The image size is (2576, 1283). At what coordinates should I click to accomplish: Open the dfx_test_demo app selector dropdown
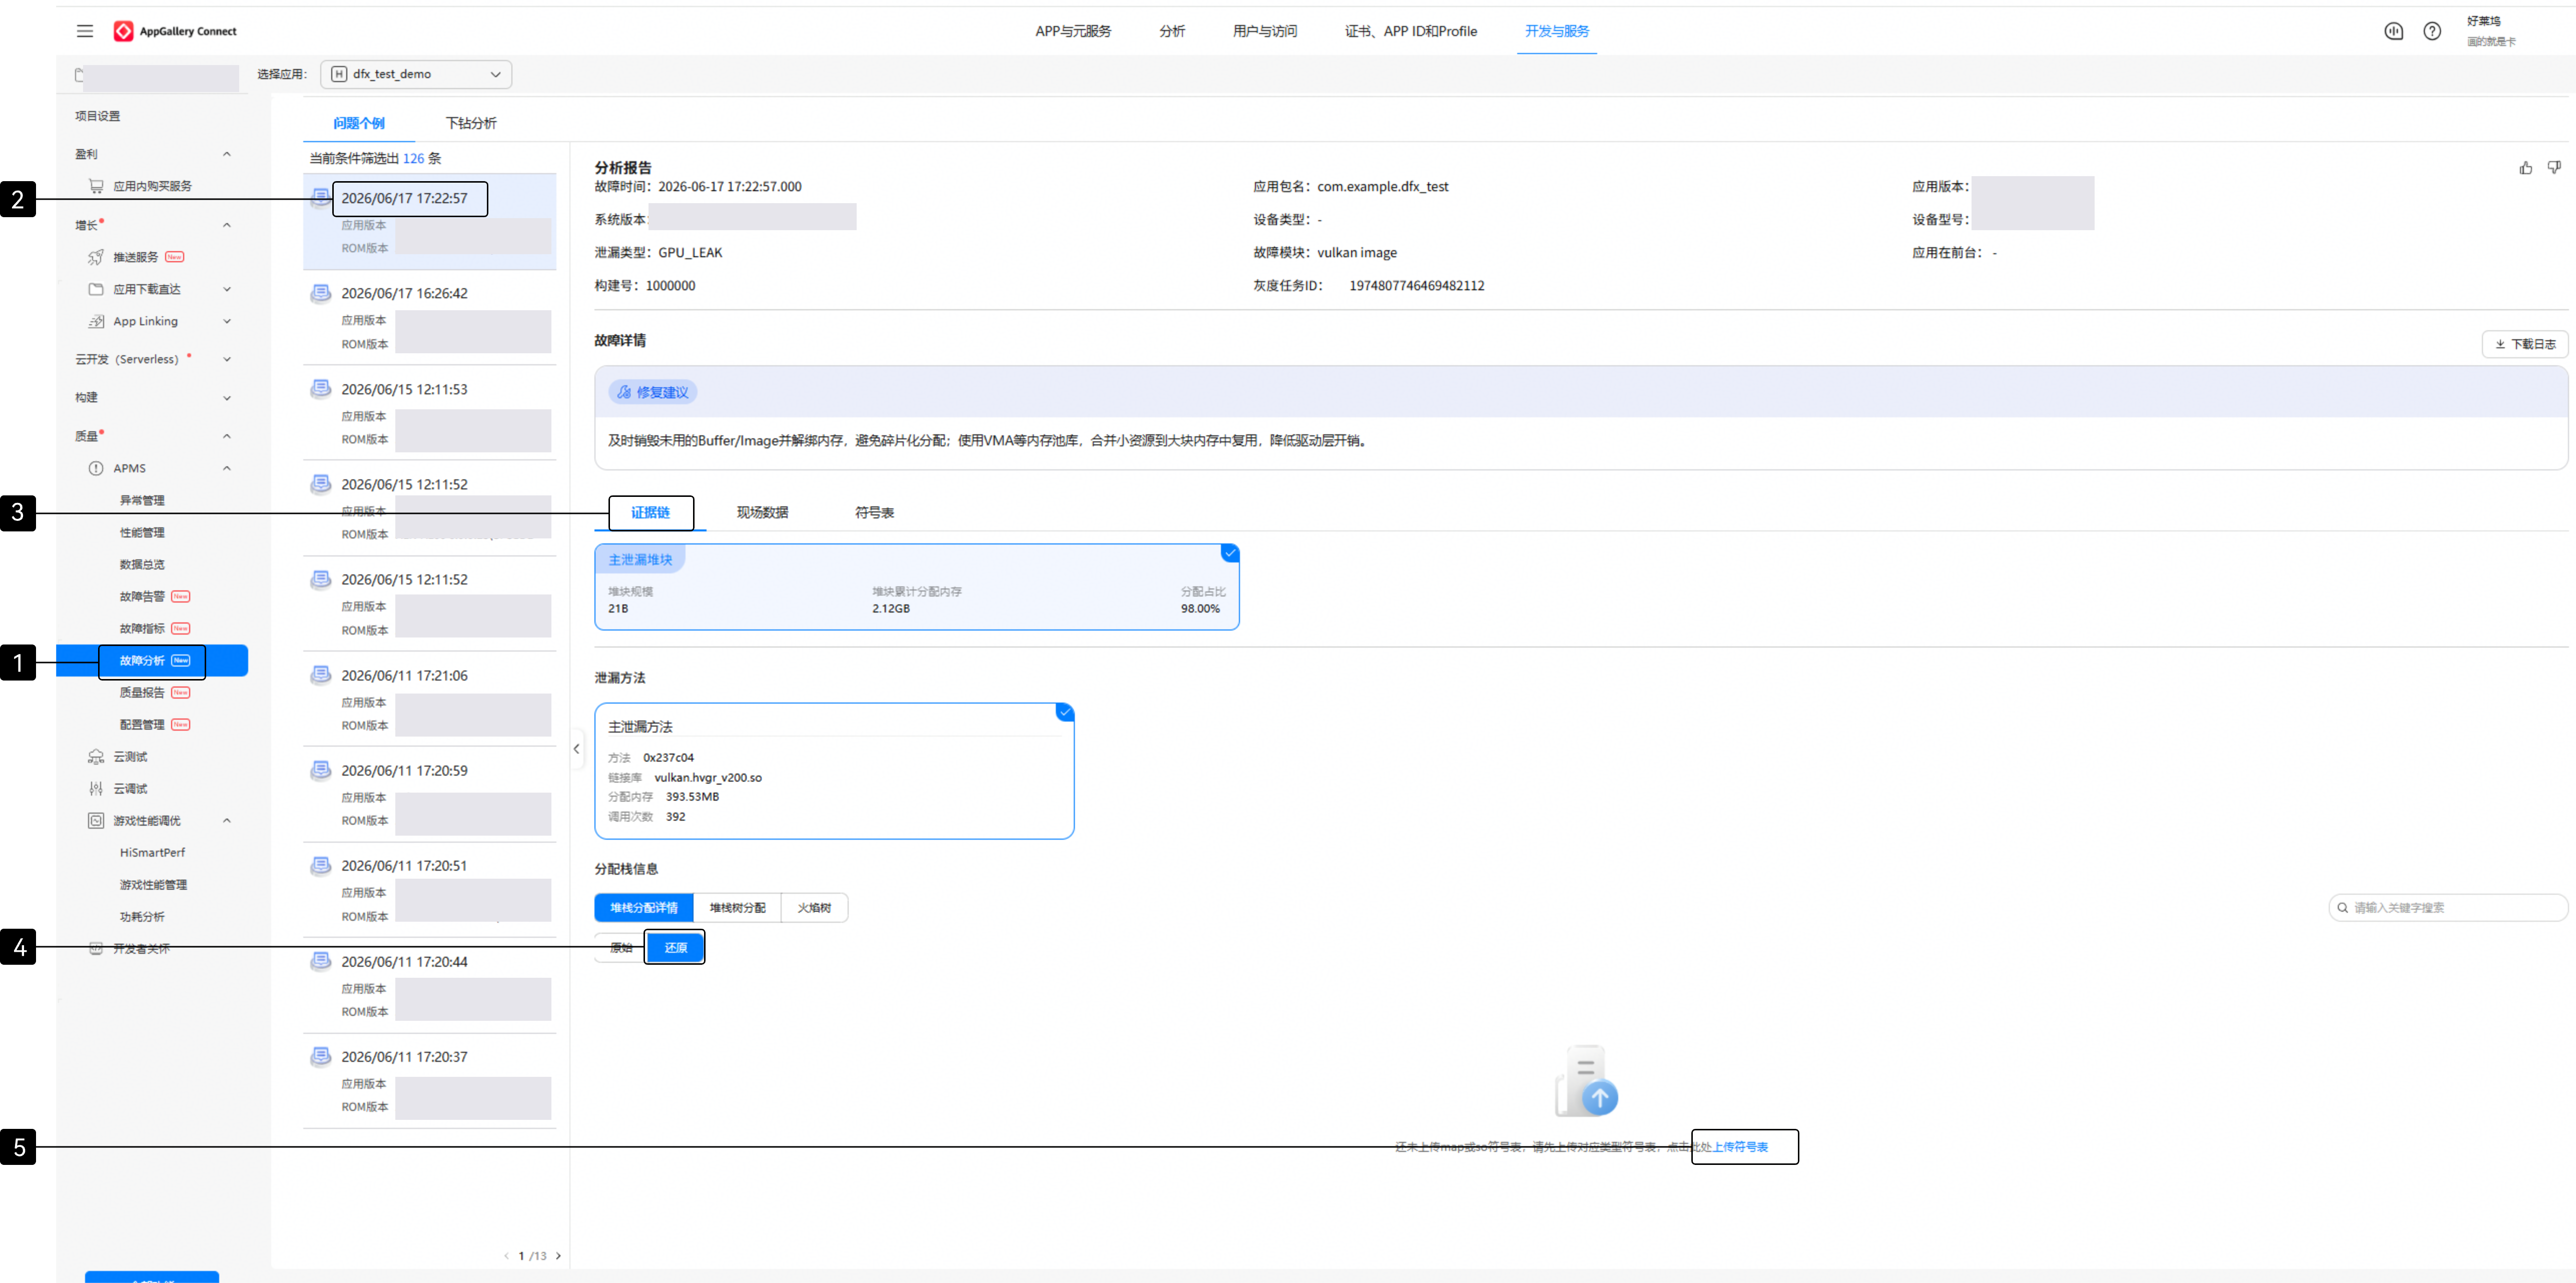click(x=416, y=74)
